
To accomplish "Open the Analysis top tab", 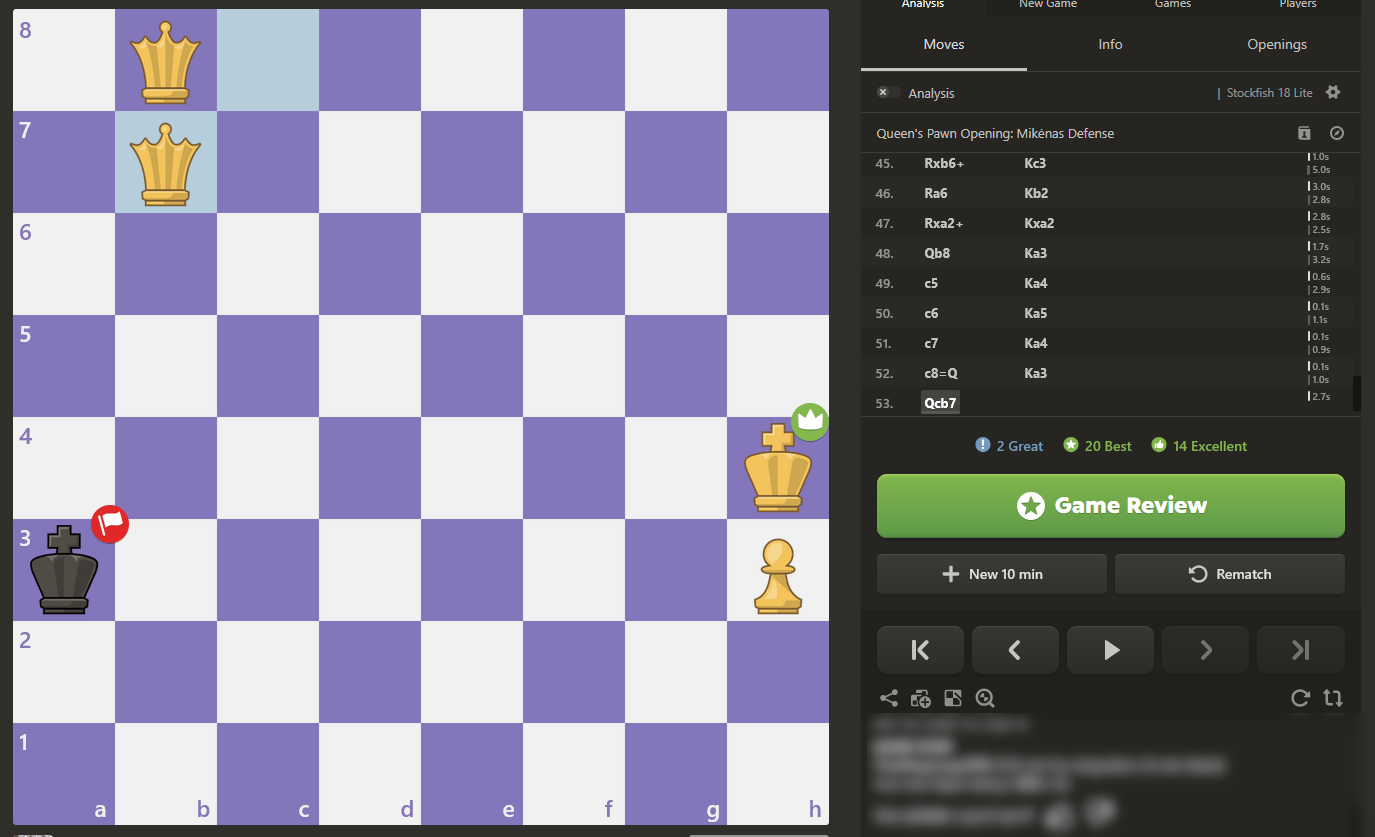I will (x=923, y=5).
